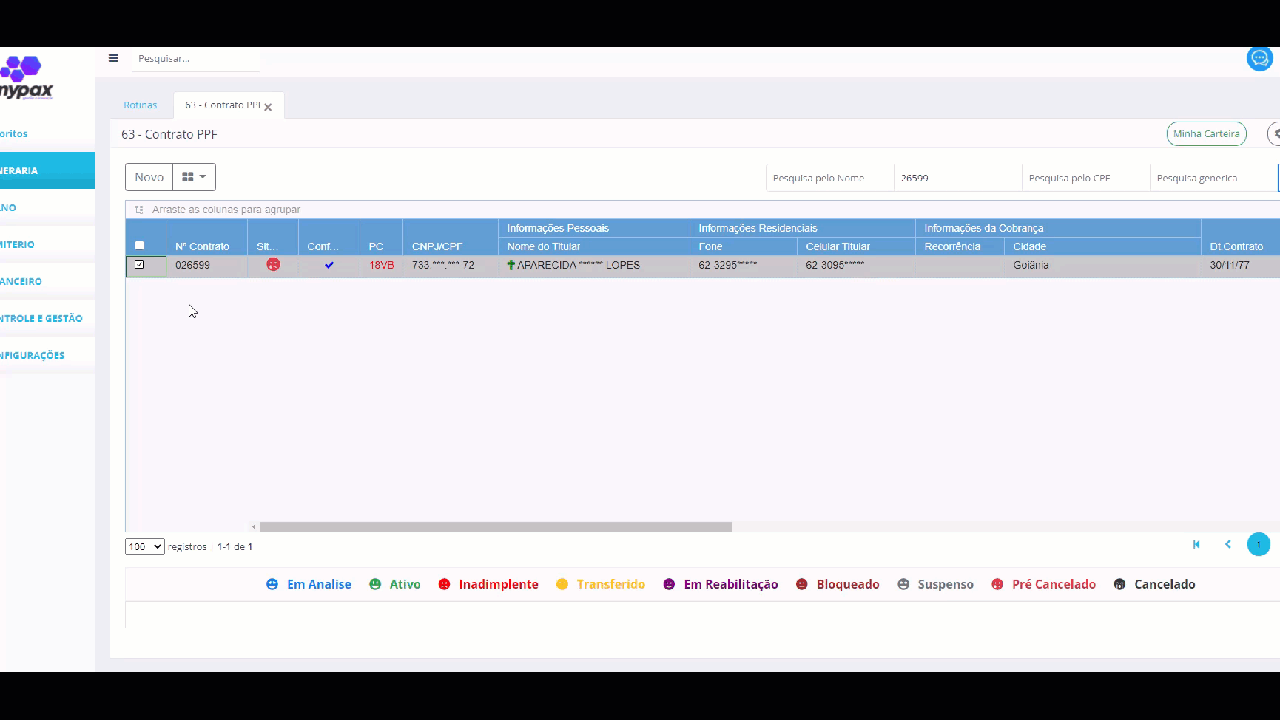Click the red situation face icon in row 026599
This screenshot has height=720, width=1280.
(x=273, y=265)
